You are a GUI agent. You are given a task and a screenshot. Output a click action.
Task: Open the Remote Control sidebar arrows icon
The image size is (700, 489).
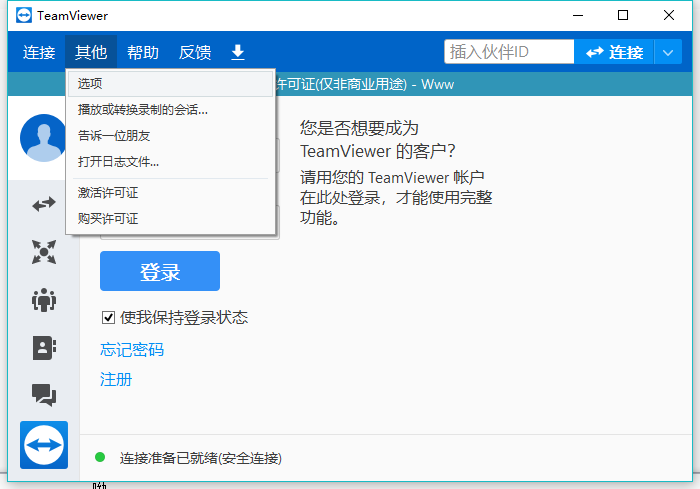tap(44, 204)
